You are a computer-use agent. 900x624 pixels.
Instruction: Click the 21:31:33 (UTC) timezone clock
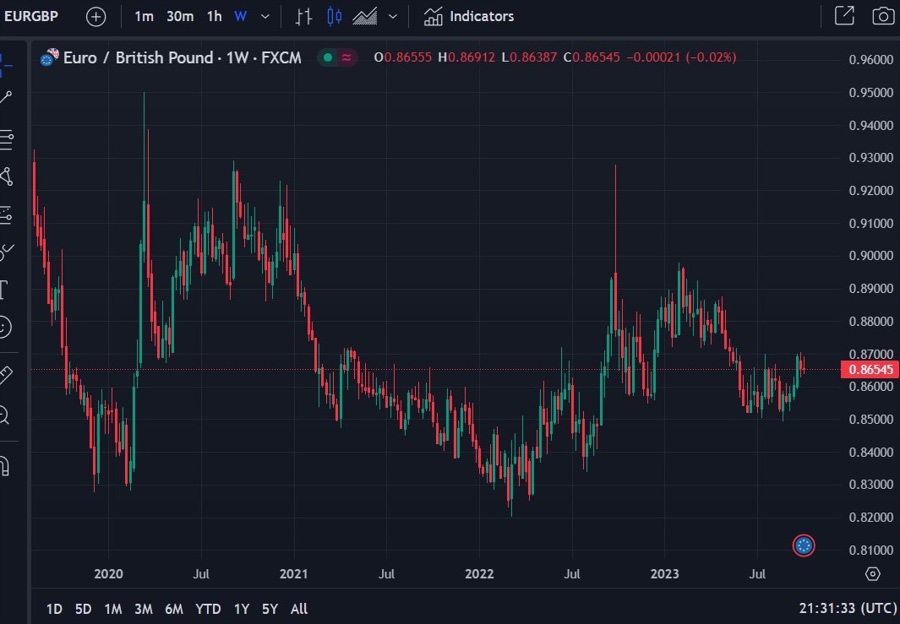[x=846, y=609]
